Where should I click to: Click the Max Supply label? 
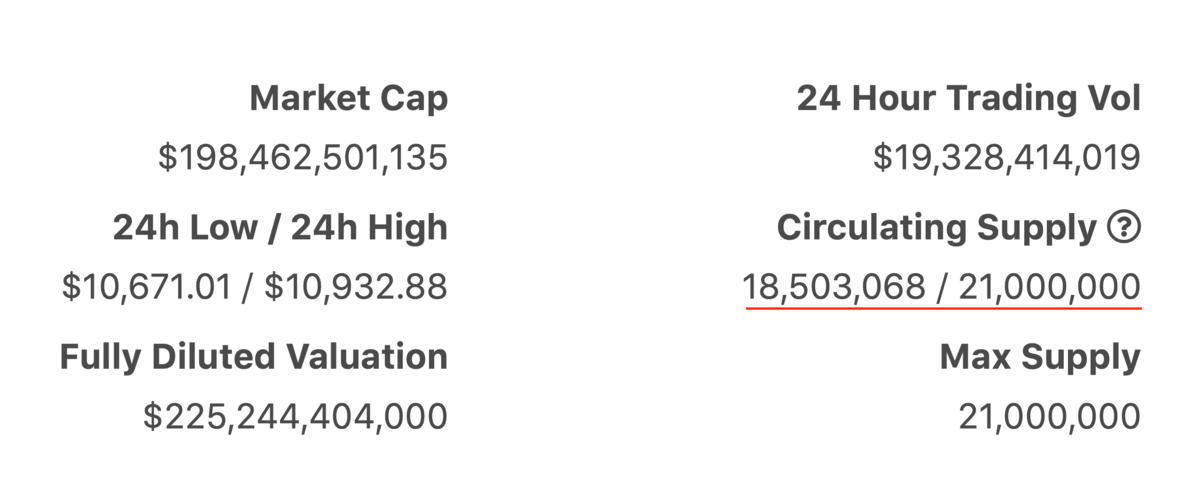1040,357
